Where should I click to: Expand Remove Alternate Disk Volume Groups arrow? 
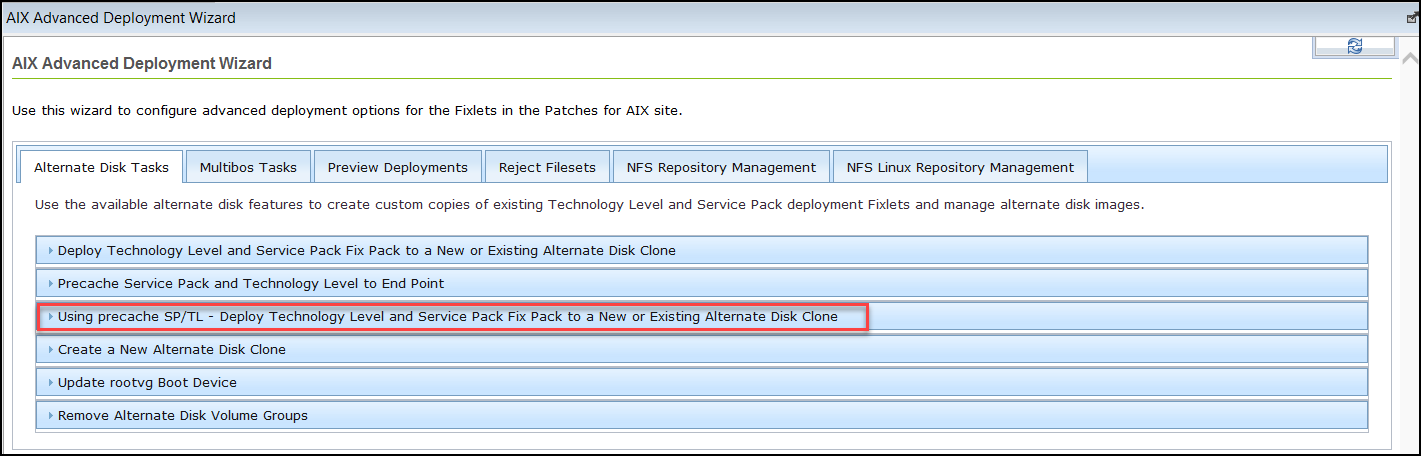51,415
